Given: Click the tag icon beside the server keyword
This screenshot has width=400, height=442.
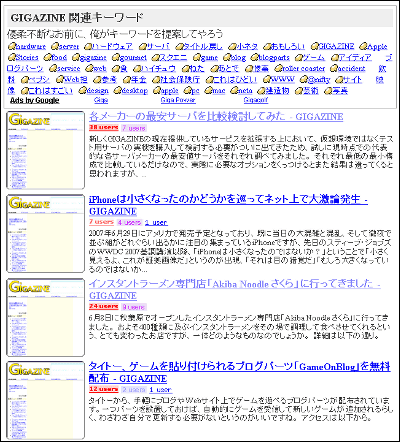Looking at the screenshot, I should pyautogui.click(x=55, y=46).
